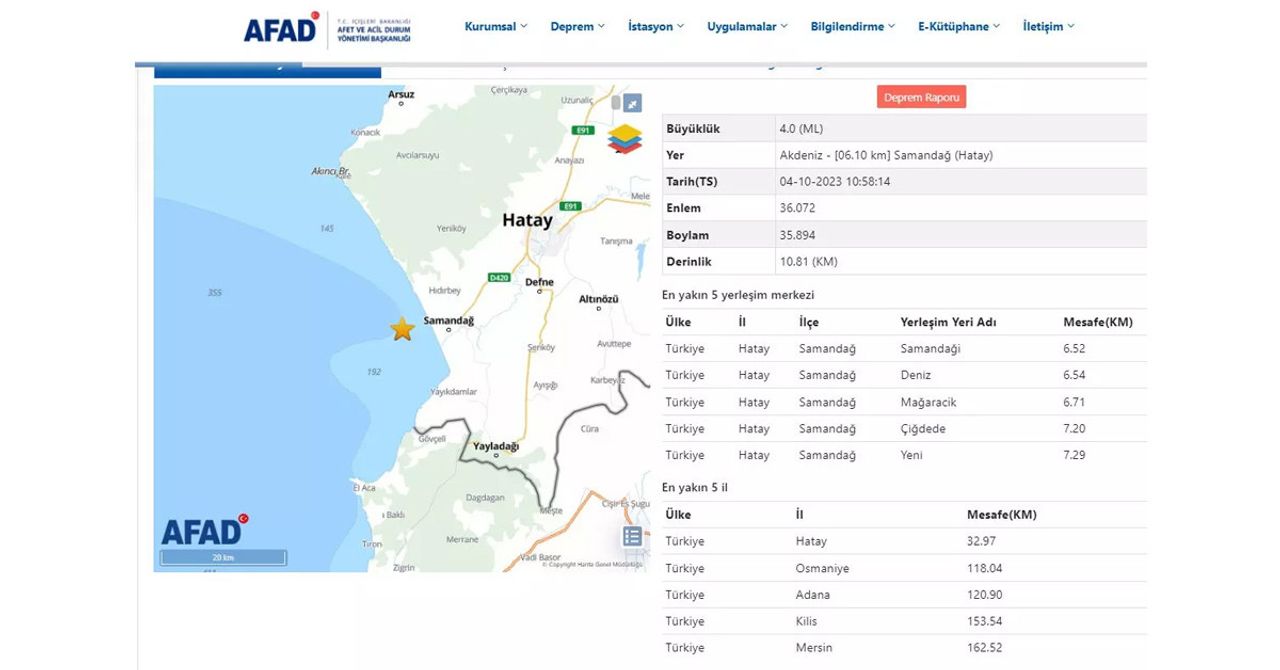Click the 7.29 distance value
Image resolution: width=1280 pixels, height=670 pixels.
(x=1074, y=455)
